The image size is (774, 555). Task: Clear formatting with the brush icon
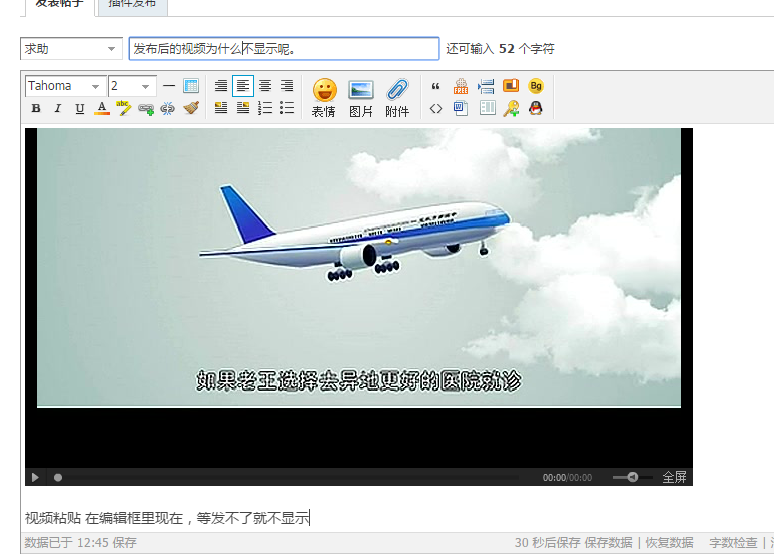(x=191, y=108)
